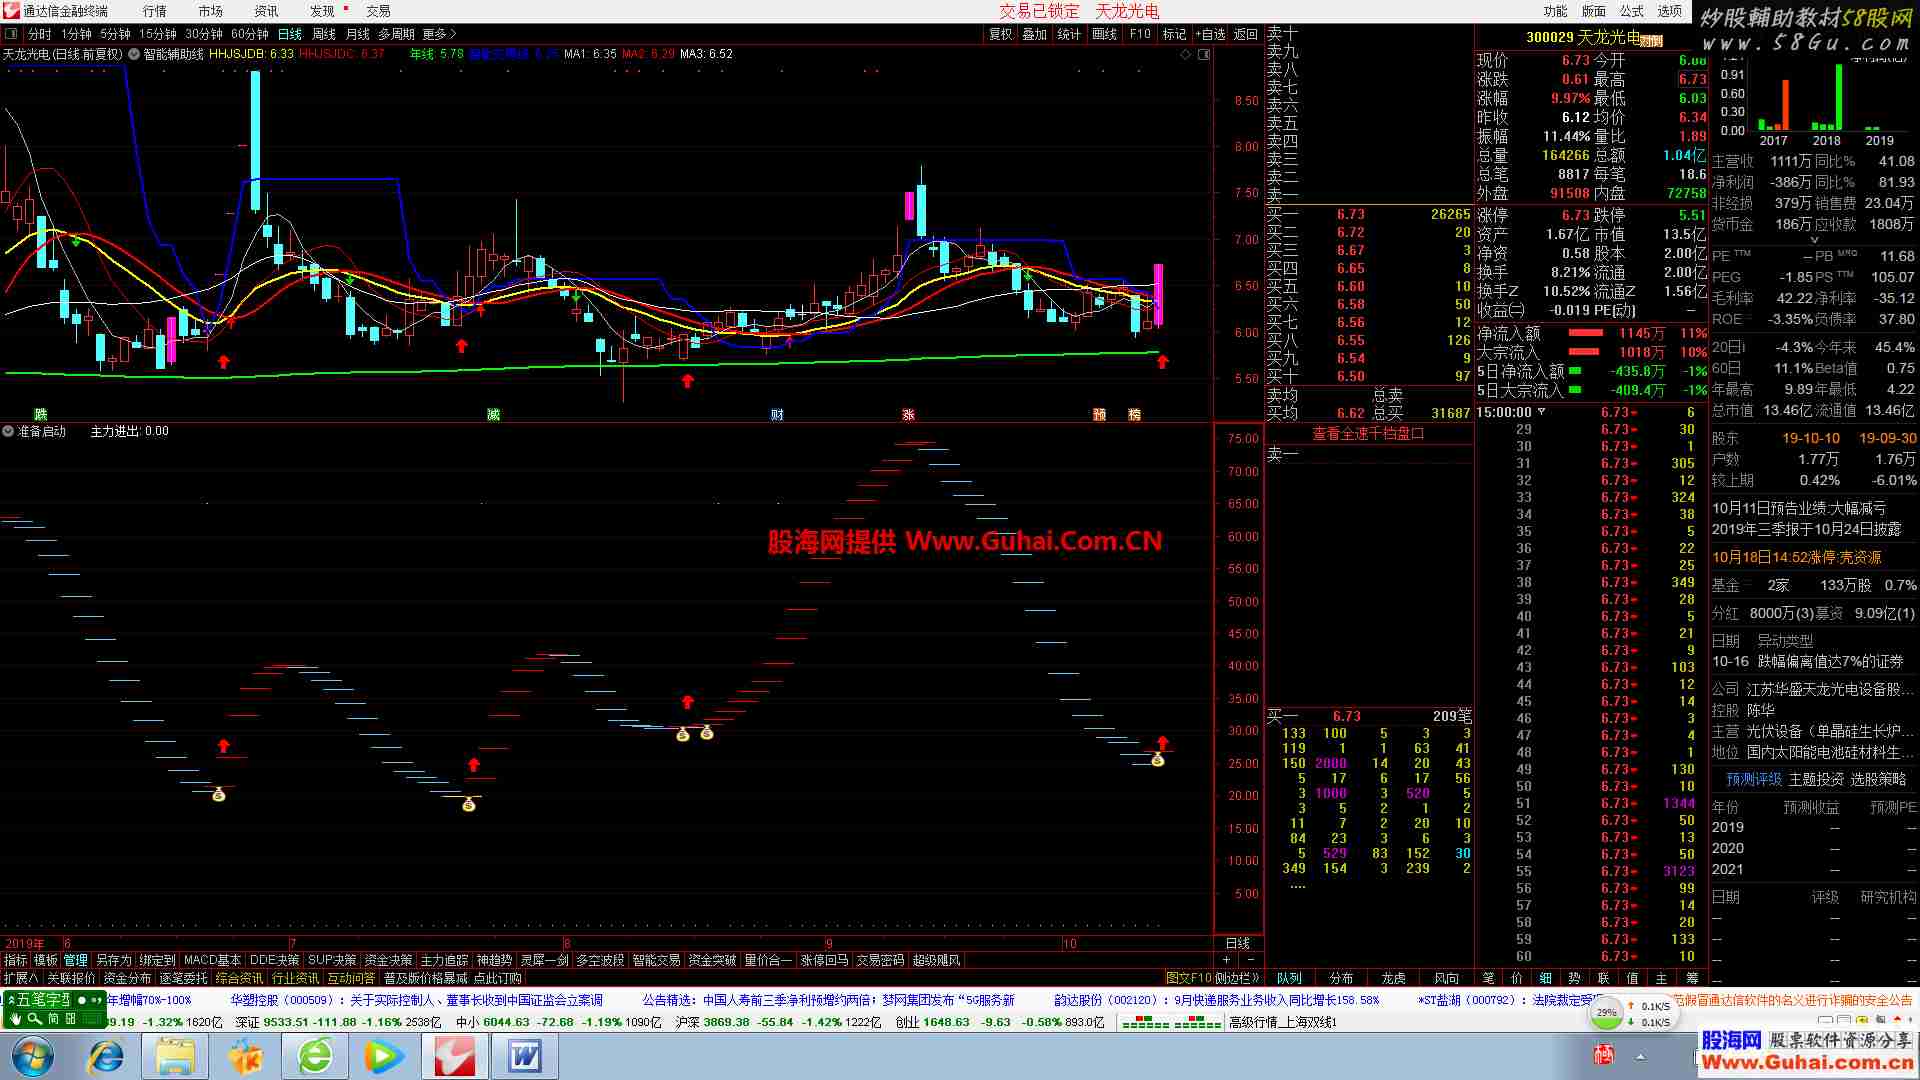This screenshot has width=1920, height=1080.
Task: Click the circle indicator icon beside 智能辅助线
Action: pyautogui.click(x=134, y=54)
